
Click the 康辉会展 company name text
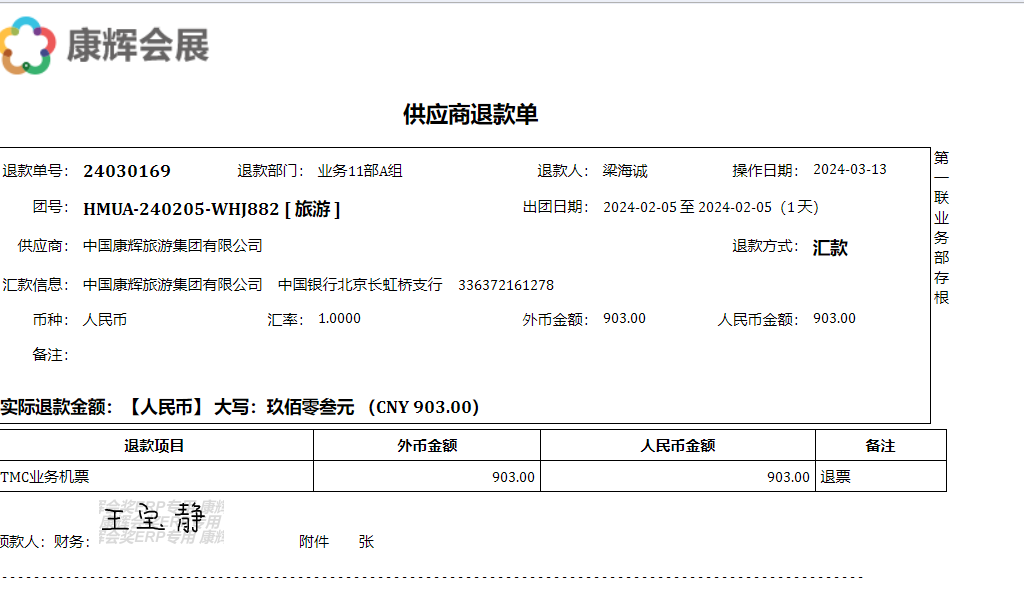(138, 46)
